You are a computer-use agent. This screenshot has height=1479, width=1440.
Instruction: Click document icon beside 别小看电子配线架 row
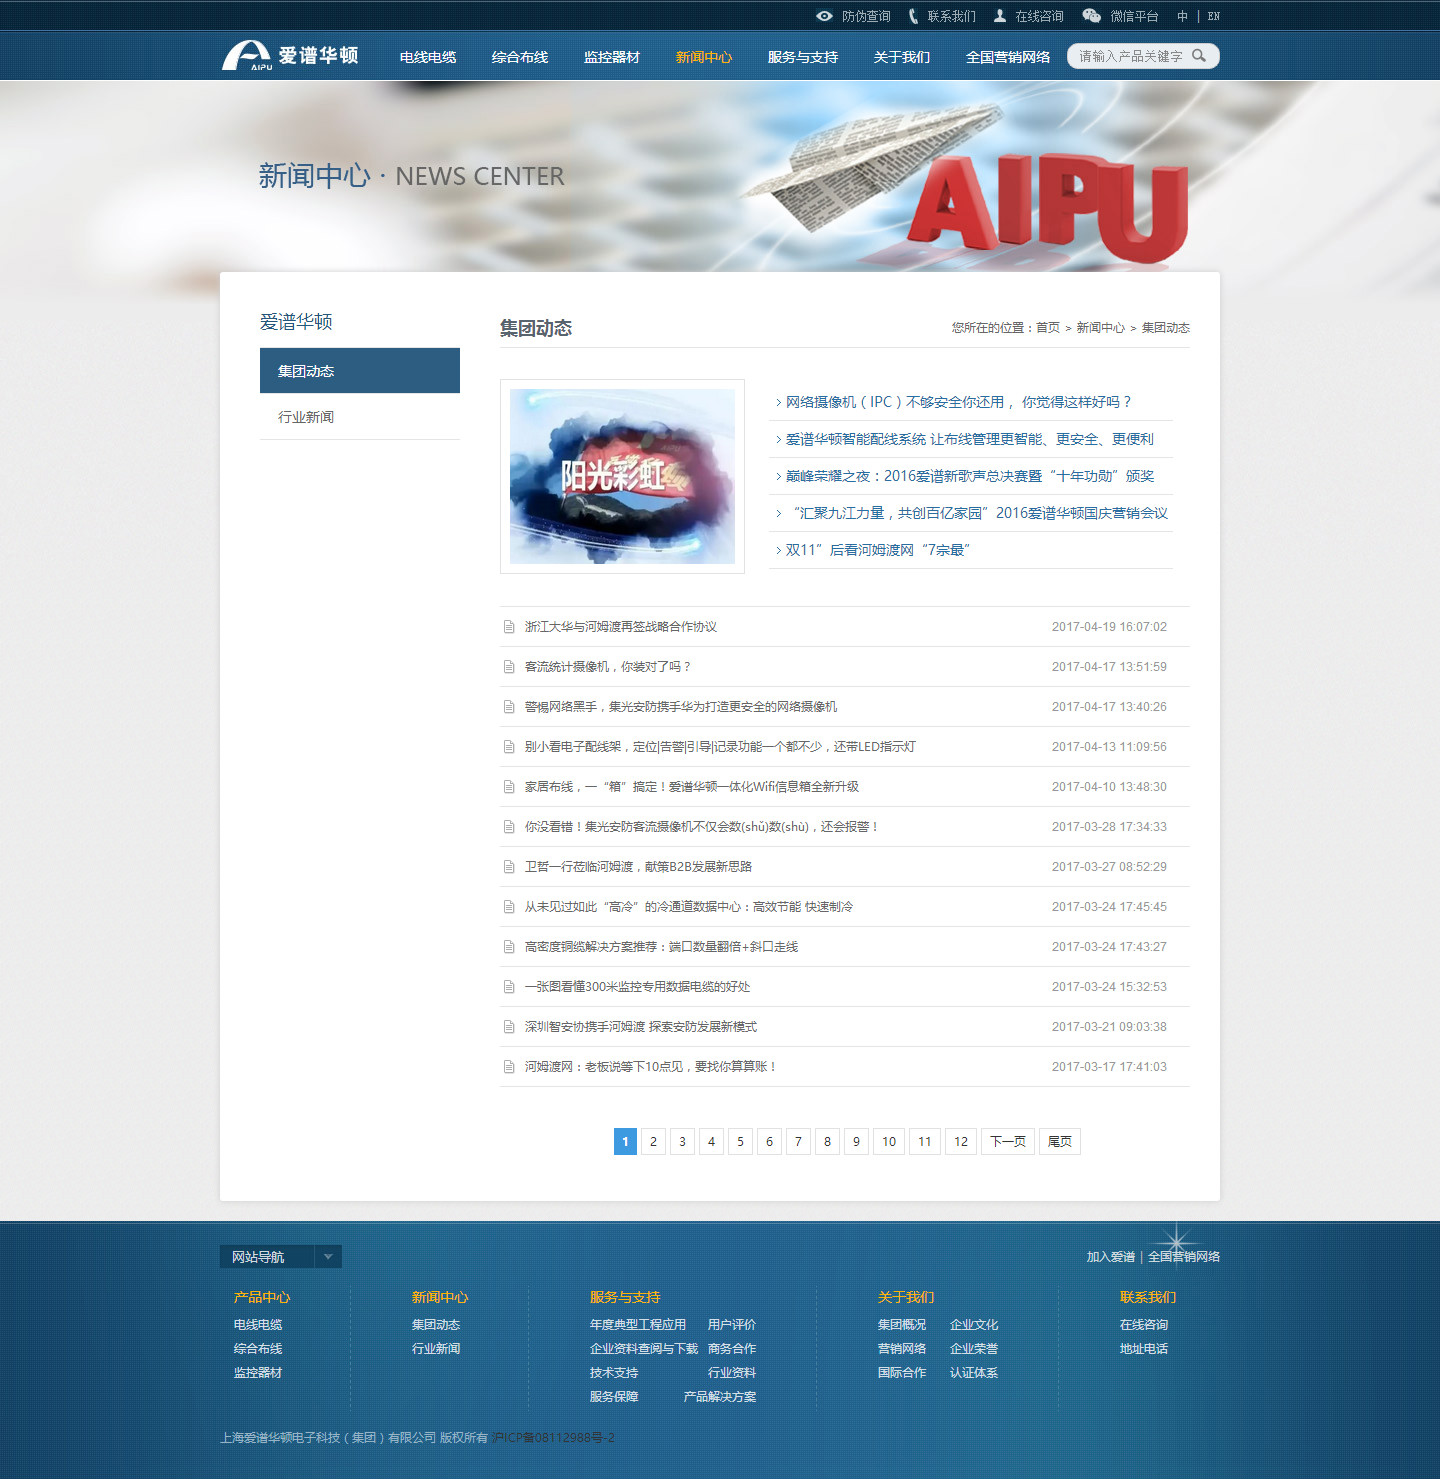(x=509, y=747)
